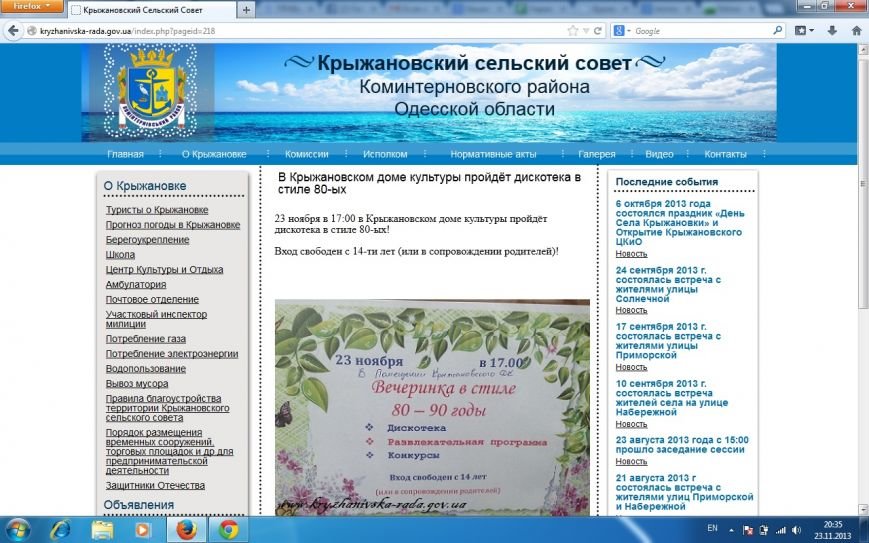869x543 pixels.
Task: Open Туристы о Крыжановке link
Action: [x=157, y=210]
